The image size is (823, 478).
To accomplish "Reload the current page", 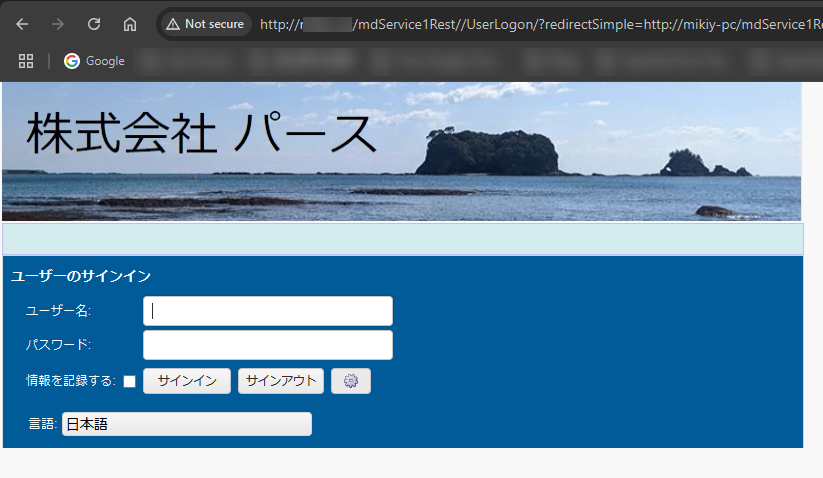I will pos(94,24).
